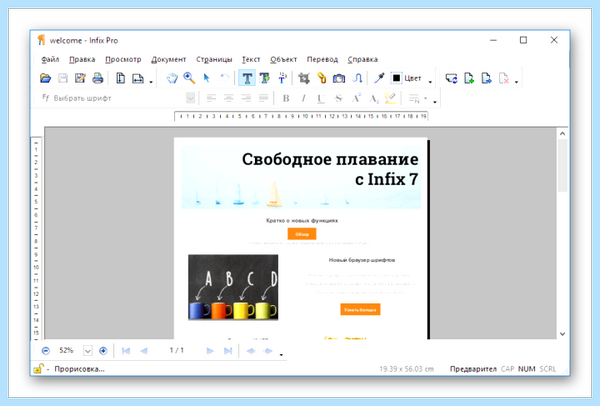
Task: Click the rotate/undo arrow icon
Action: [x=224, y=78]
